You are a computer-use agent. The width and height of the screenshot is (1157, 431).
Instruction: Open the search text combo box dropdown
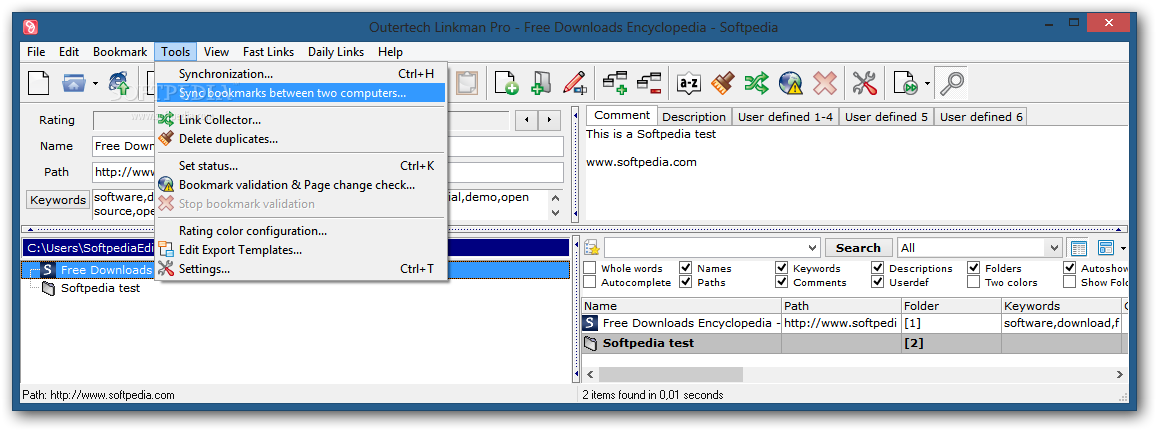coord(812,248)
